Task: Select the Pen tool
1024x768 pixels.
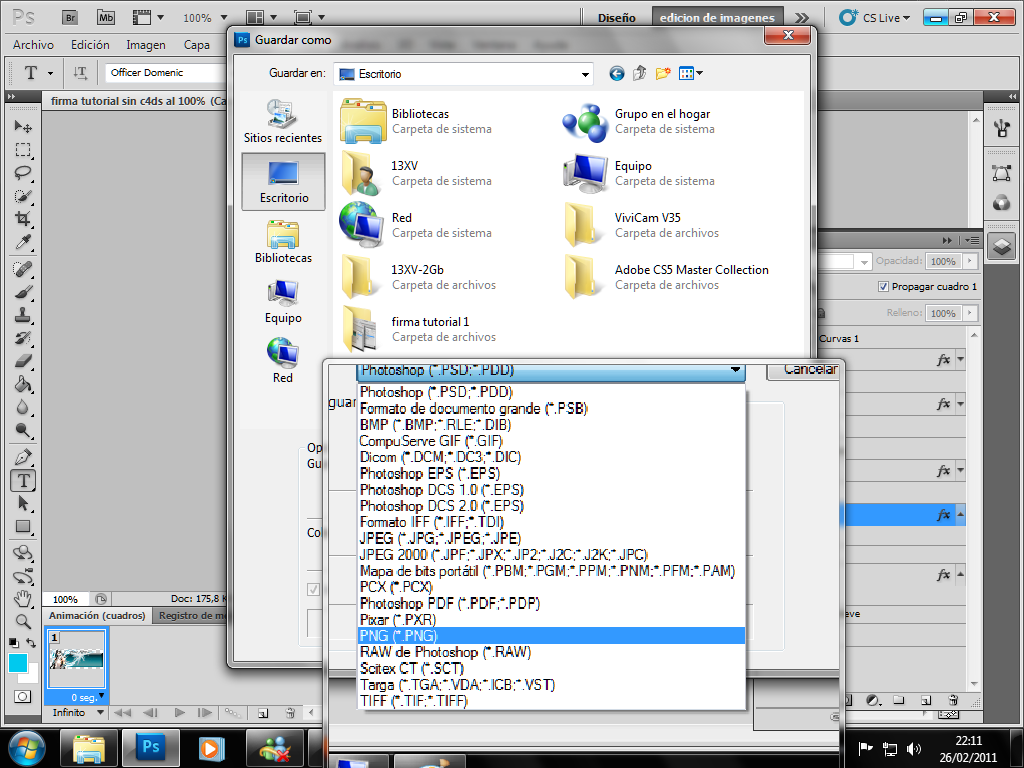Action: (x=23, y=457)
